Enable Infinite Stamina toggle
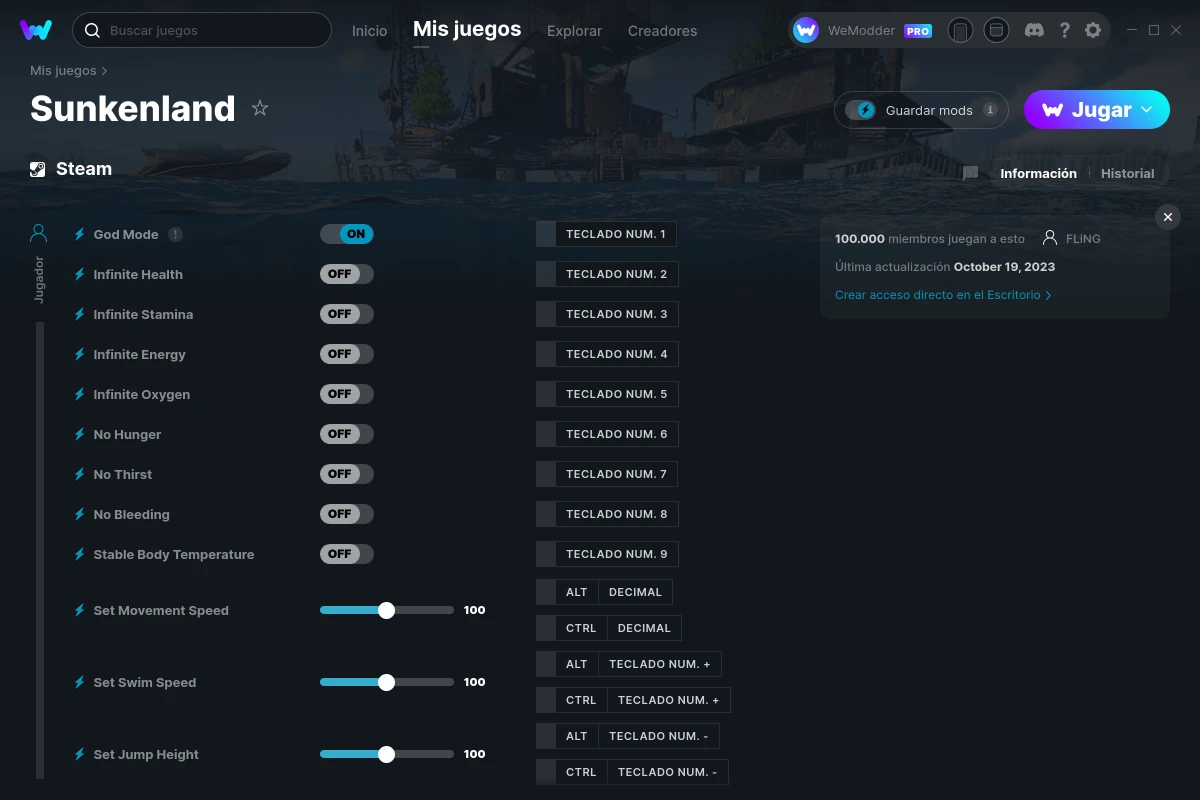The image size is (1200, 800). [x=347, y=314]
